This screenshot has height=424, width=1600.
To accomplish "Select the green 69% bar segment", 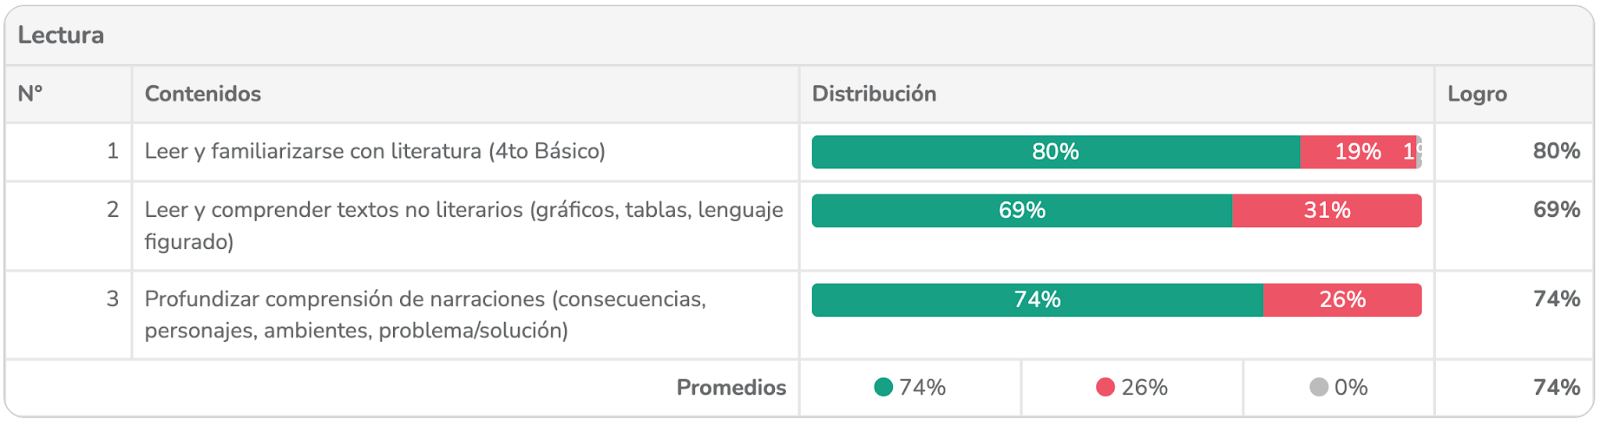I will pyautogui.click(x=1021, y=211).
